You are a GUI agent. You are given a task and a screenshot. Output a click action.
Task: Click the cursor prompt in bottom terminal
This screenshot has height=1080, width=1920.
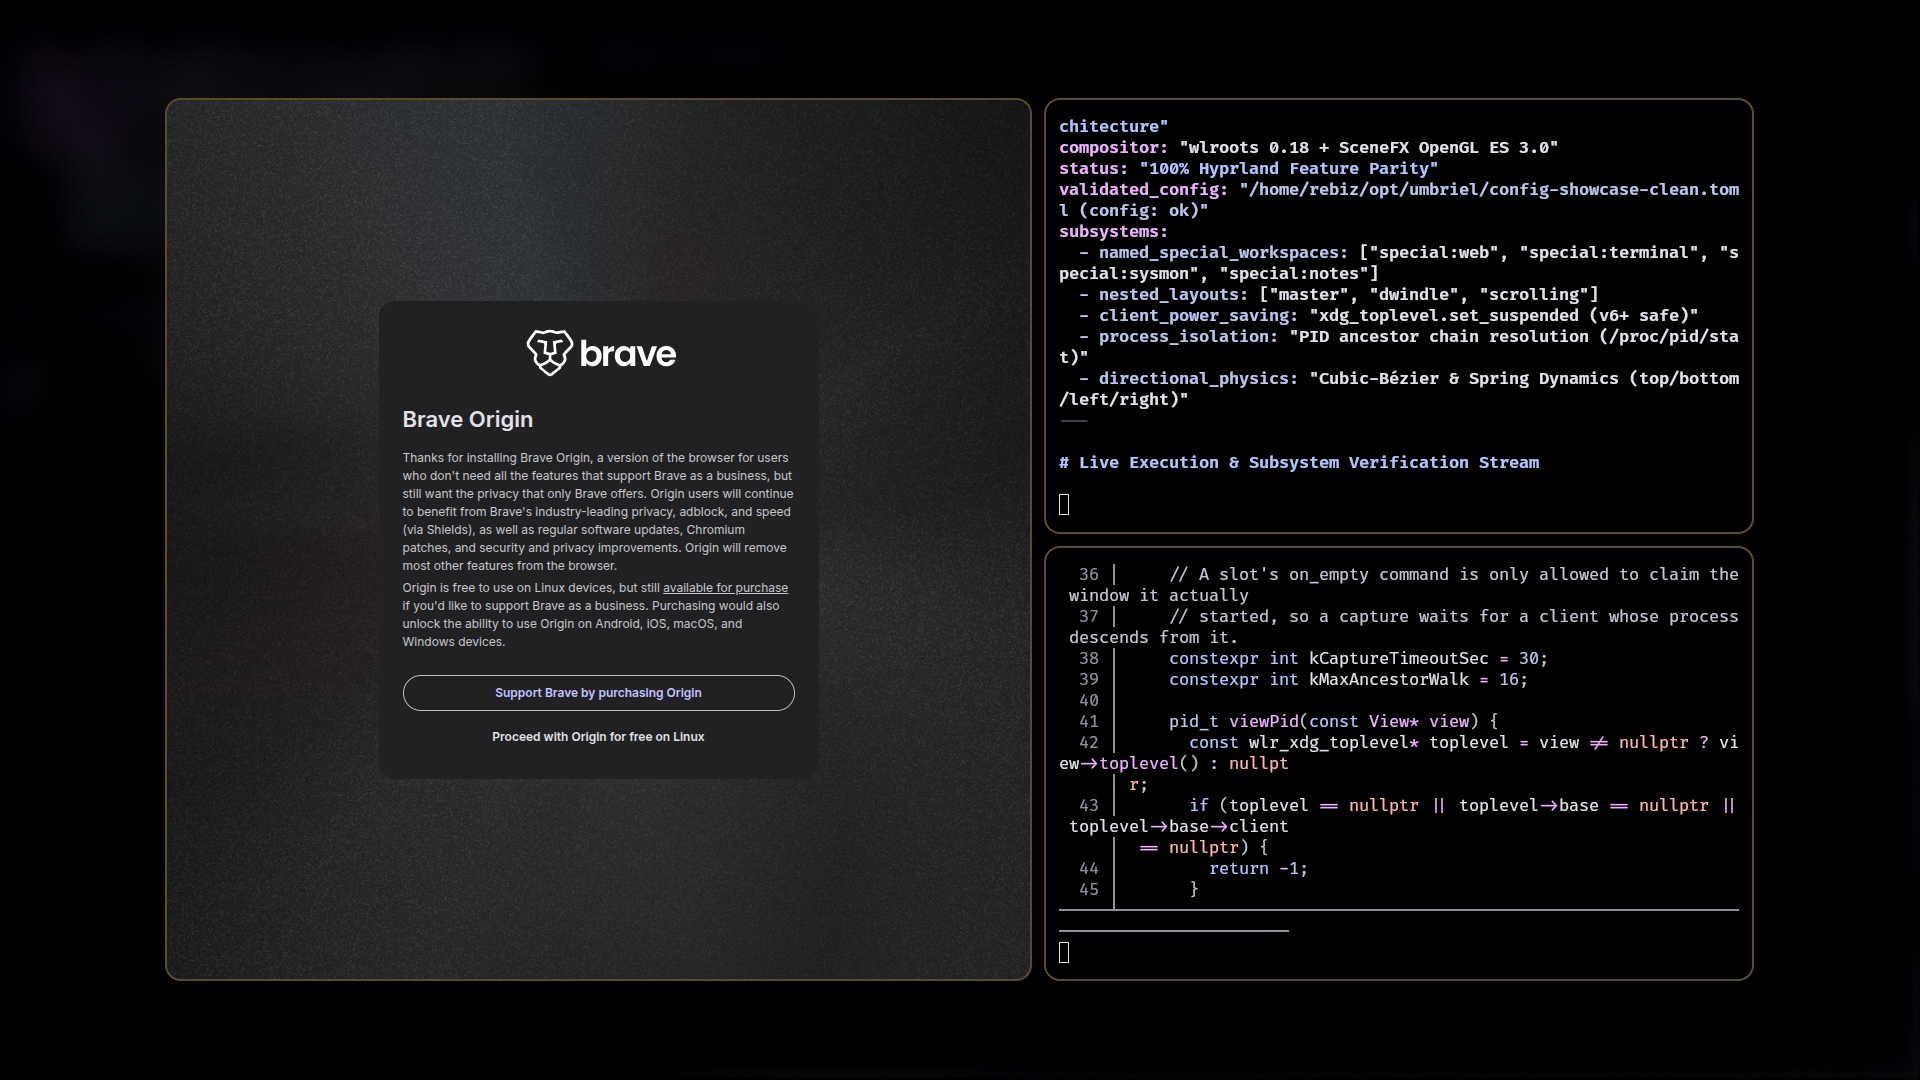(1064, 953)
